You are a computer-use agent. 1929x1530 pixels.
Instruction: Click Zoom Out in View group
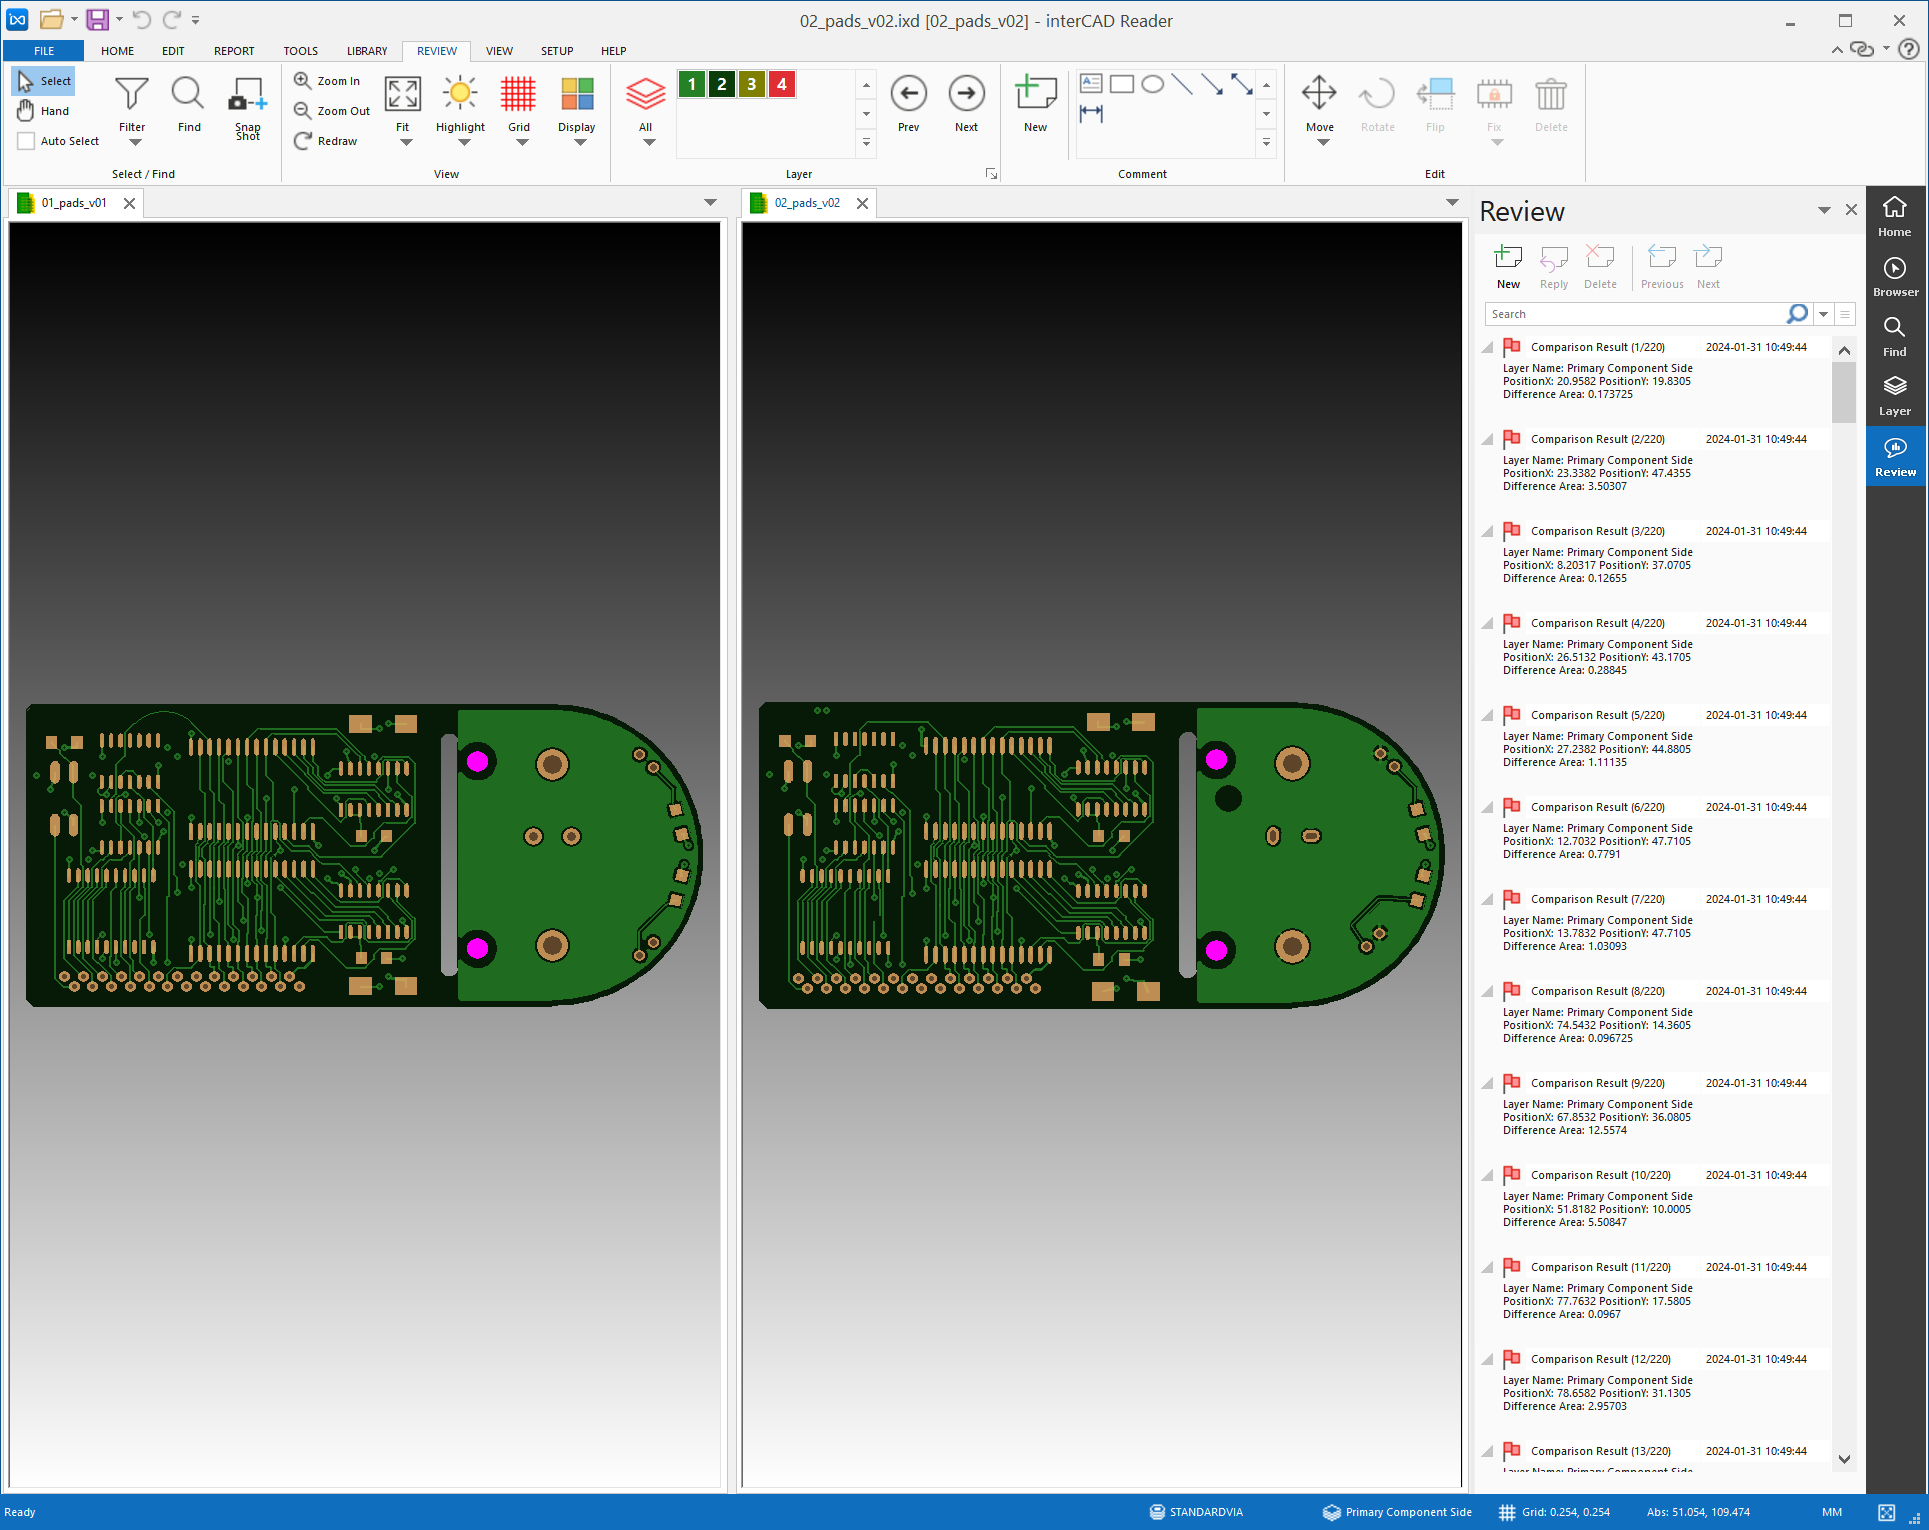(x=332, y=111)
